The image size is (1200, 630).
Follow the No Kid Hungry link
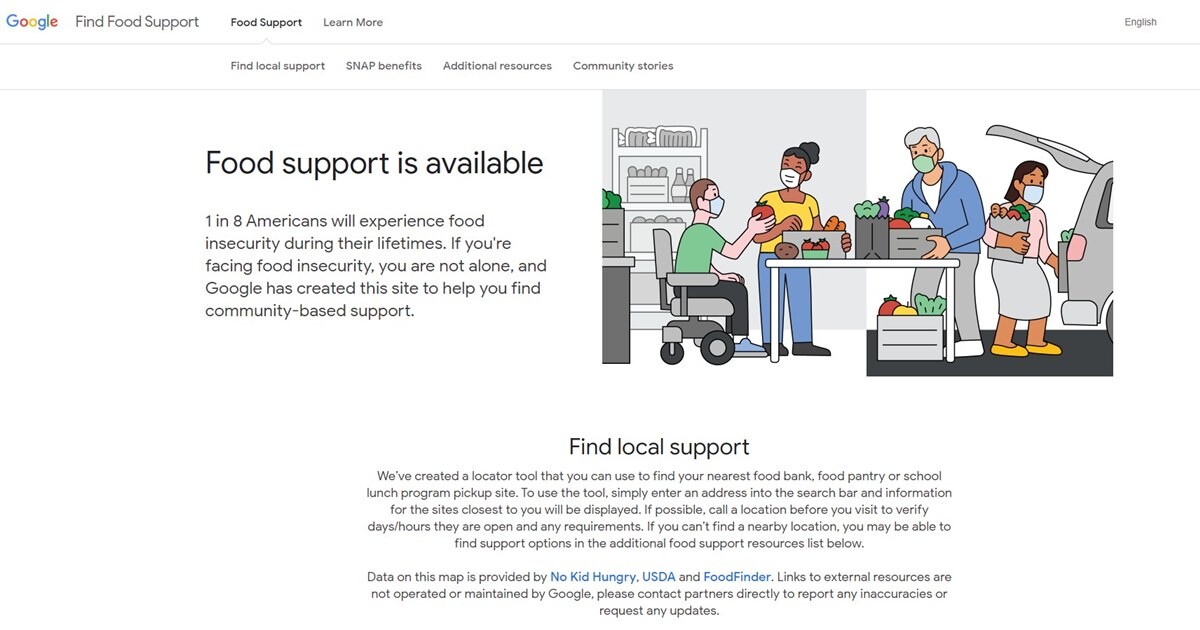[x=593, y=577]
